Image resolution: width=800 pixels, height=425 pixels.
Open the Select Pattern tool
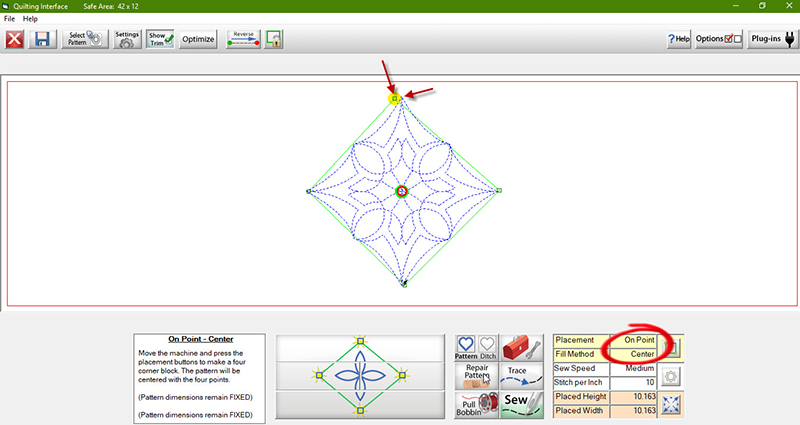(82, 39)
